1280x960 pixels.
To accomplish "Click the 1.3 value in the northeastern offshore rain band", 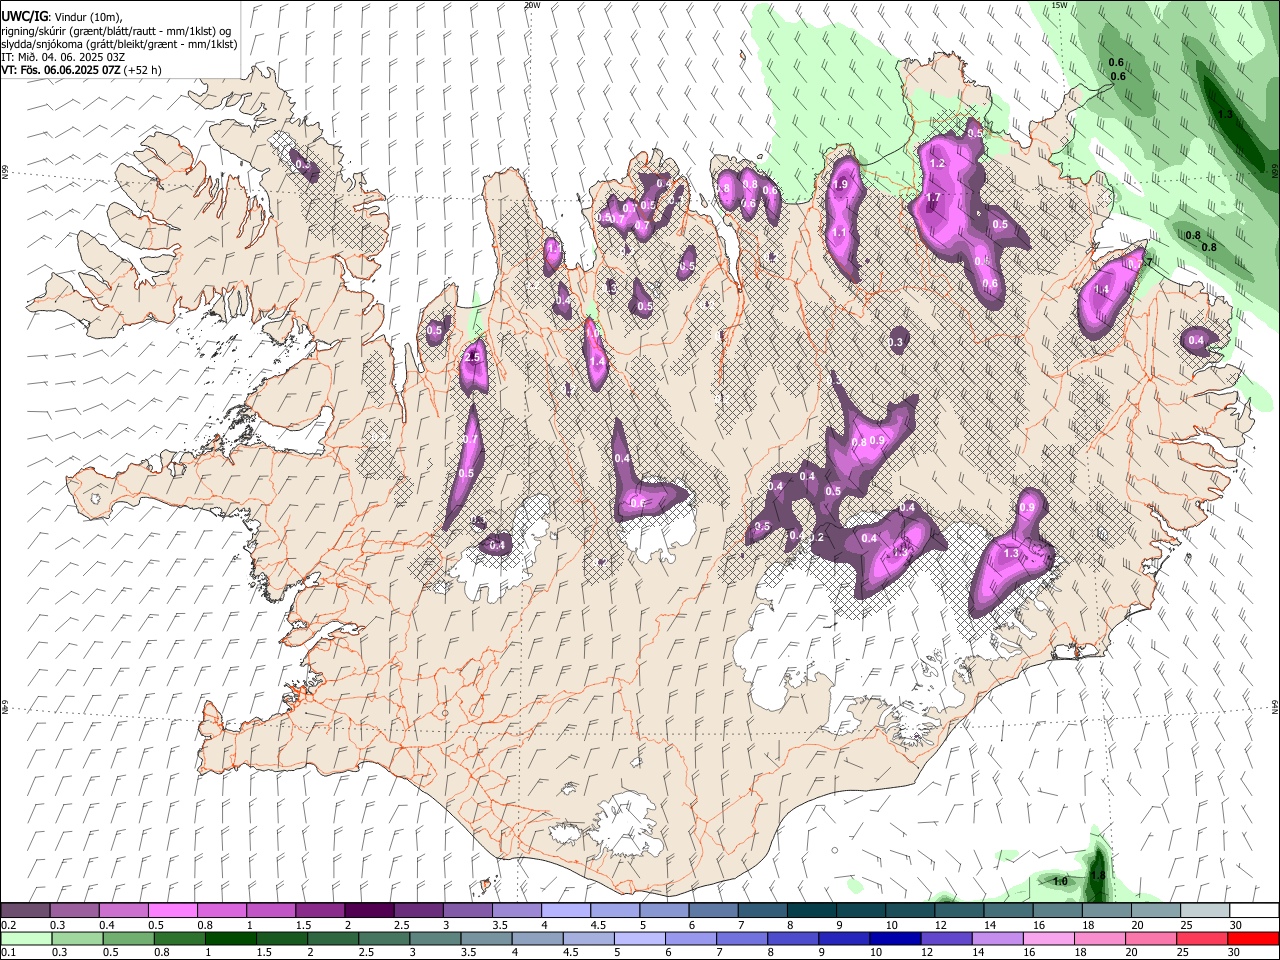I will 1225,115.
